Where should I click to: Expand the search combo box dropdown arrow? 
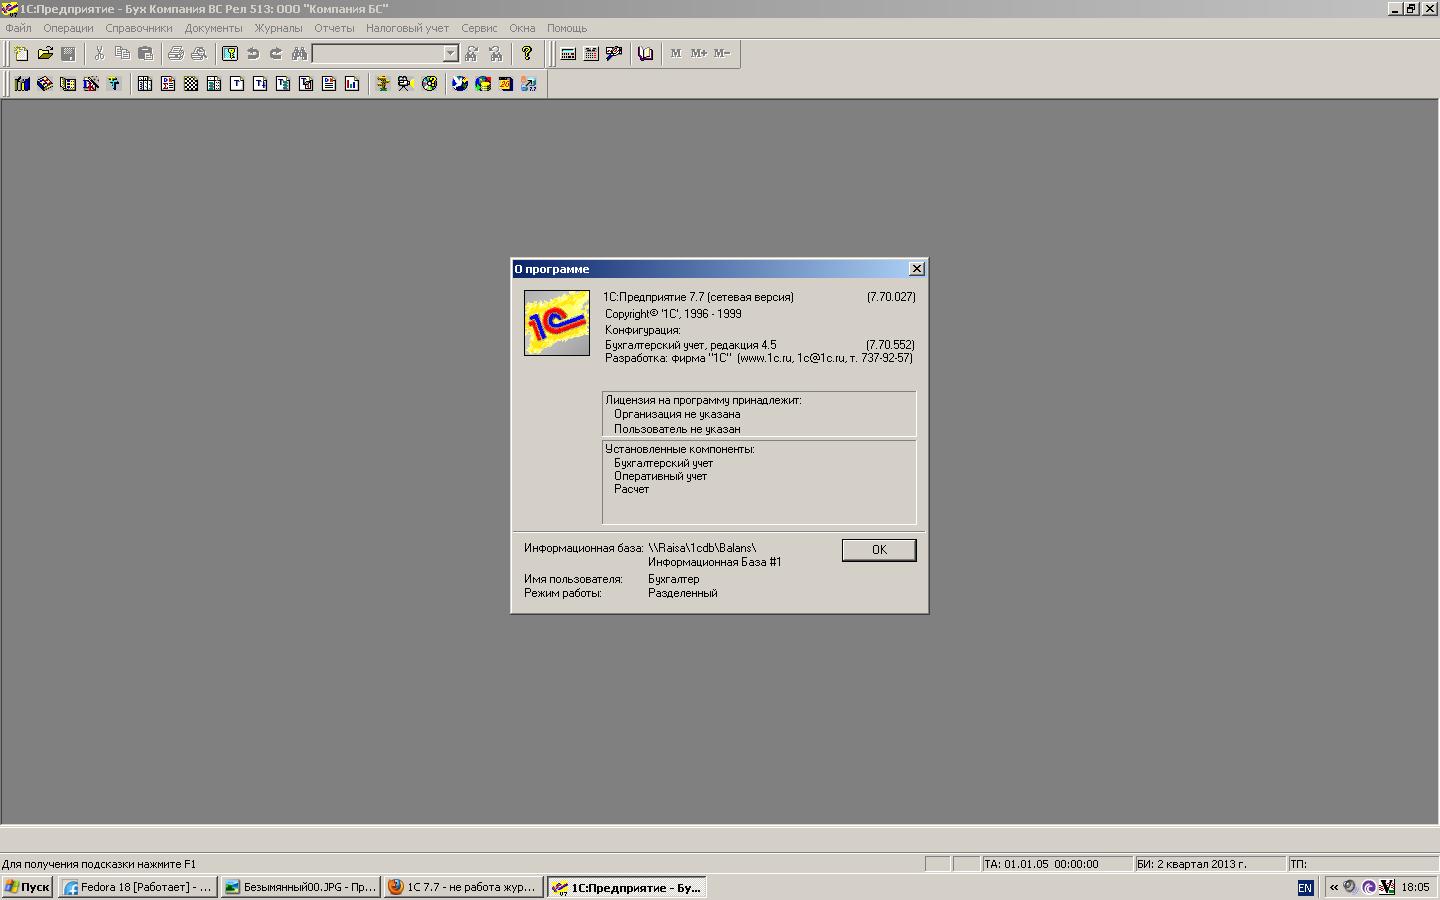click(x=450, y=54)
